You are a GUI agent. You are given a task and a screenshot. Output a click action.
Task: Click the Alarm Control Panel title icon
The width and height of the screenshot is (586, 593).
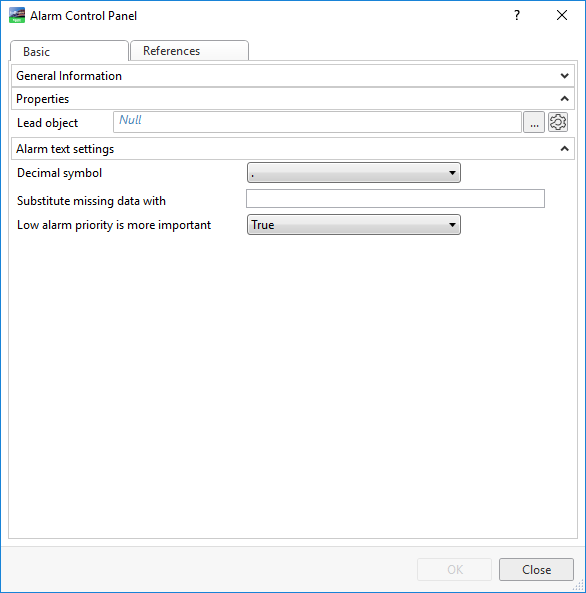[x=17, y=16]
